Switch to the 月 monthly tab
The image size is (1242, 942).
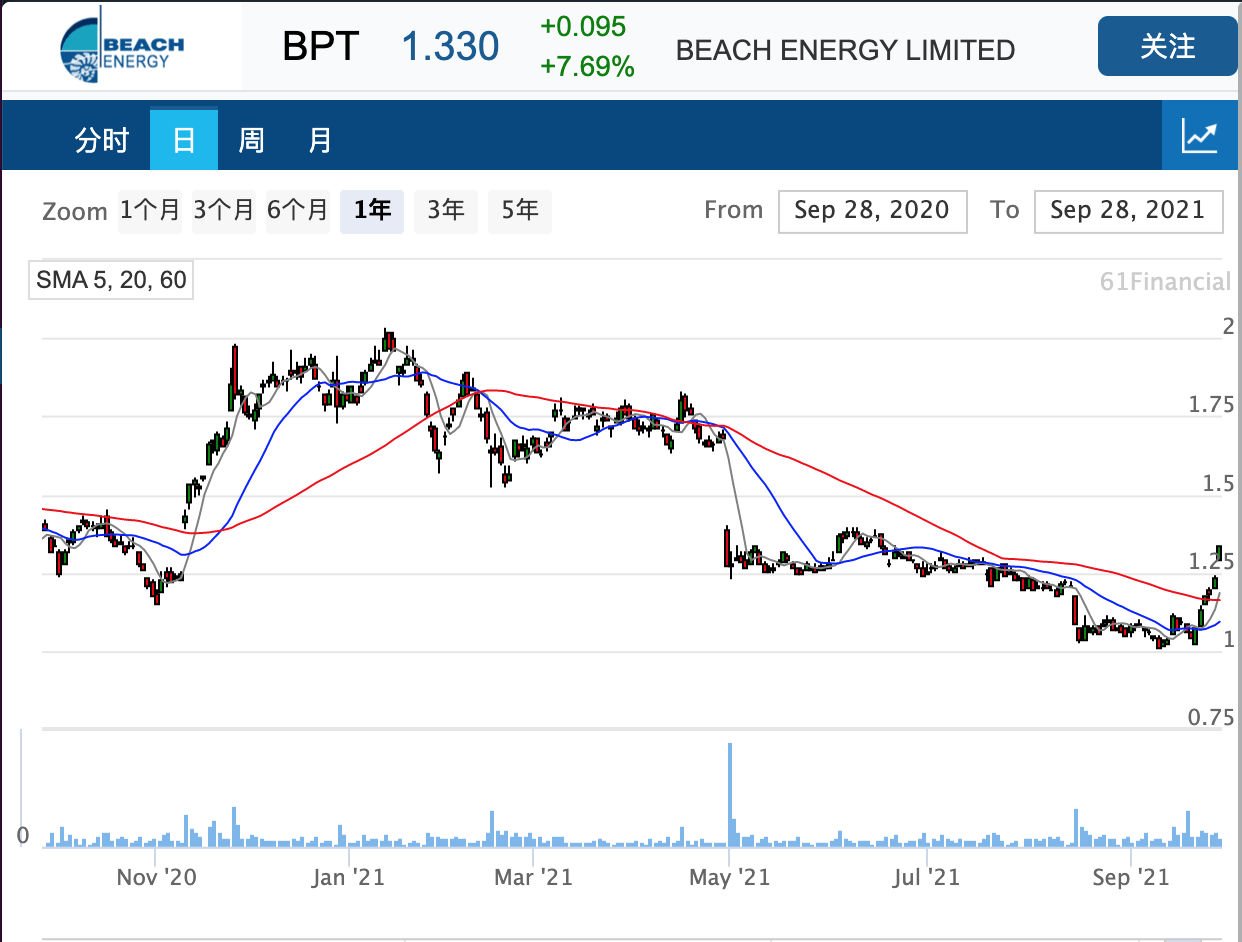tap(319, 140)
